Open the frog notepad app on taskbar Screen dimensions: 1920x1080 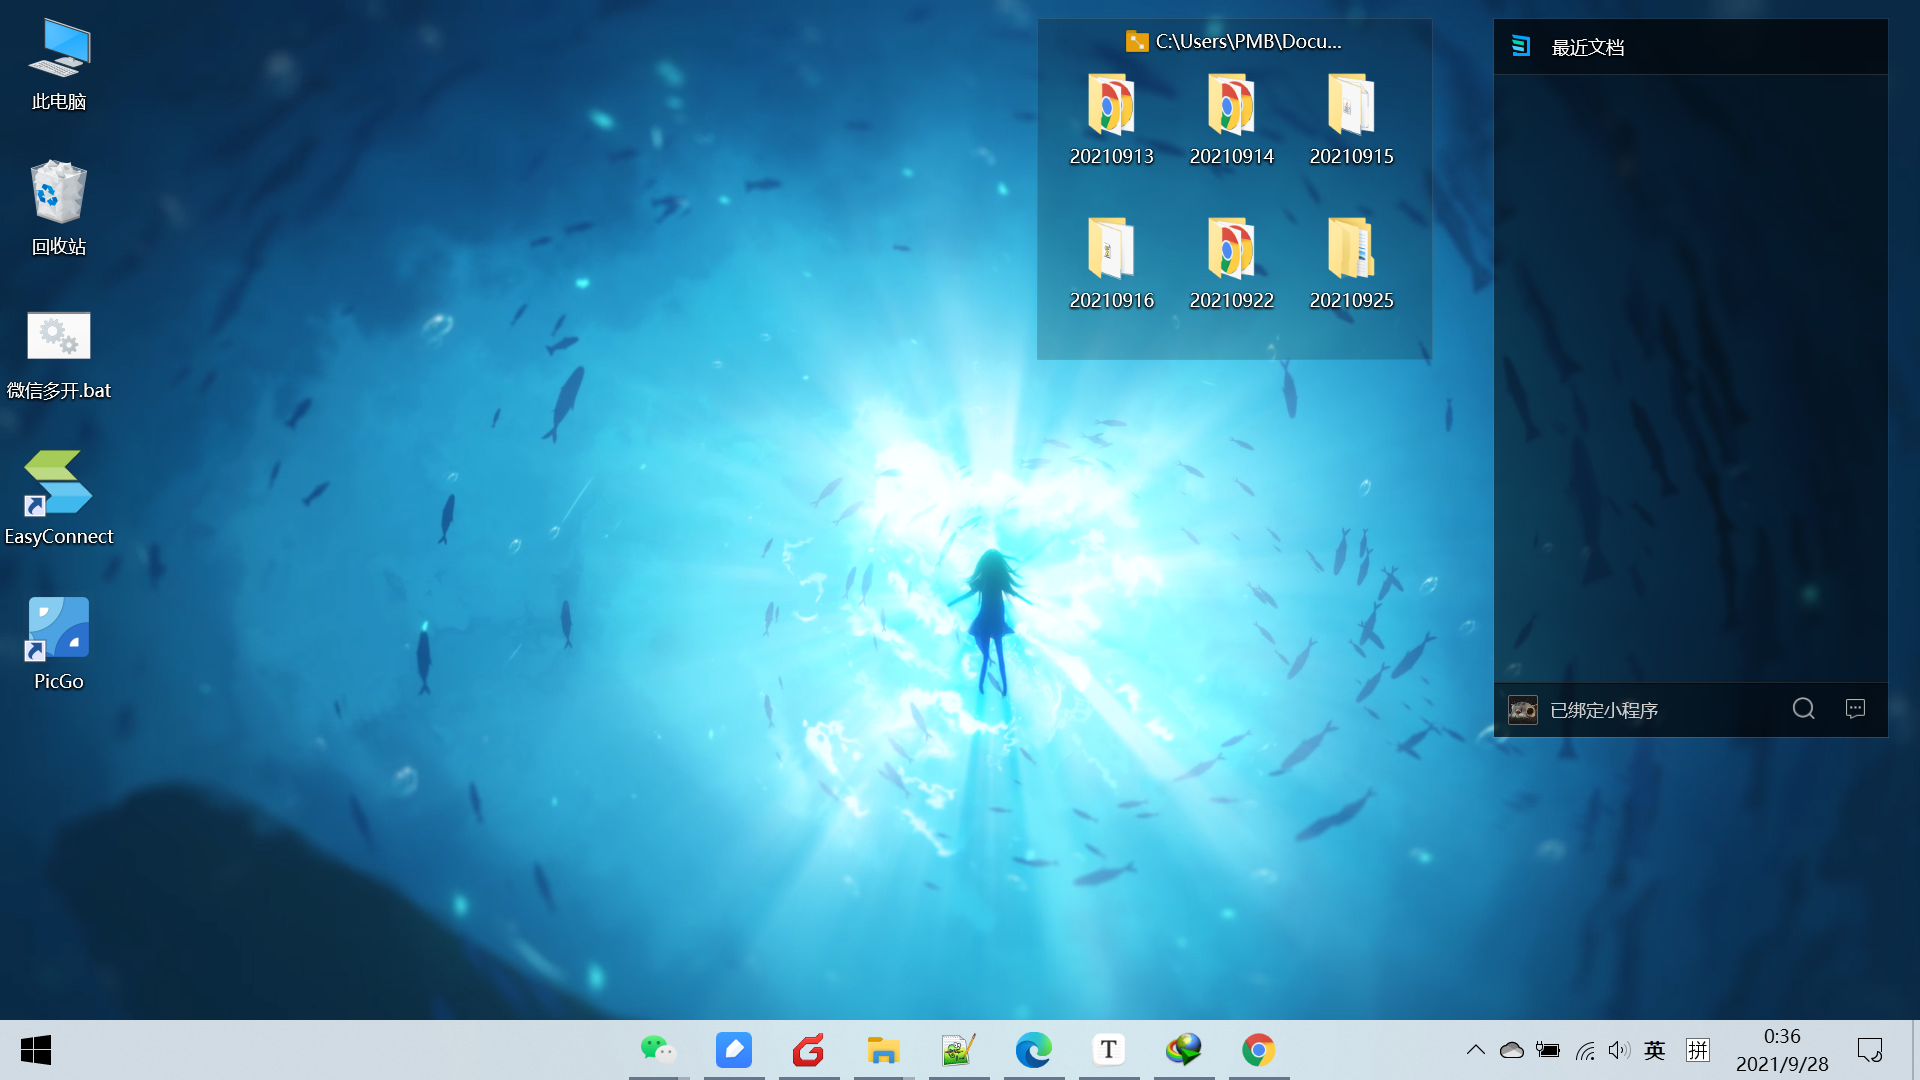[x=959, y=1050]
